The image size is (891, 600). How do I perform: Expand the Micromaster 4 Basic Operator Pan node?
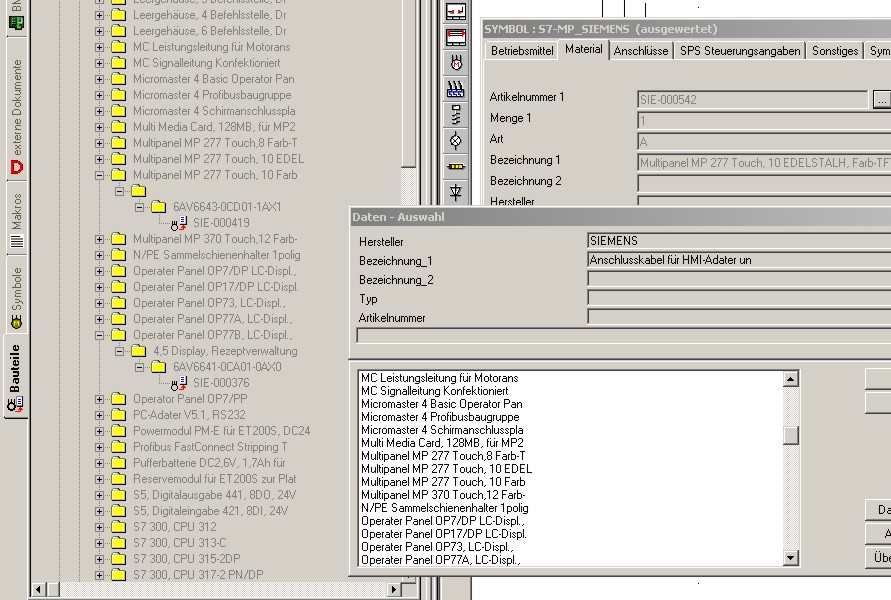pyautogui.click(x=99, y=79)
